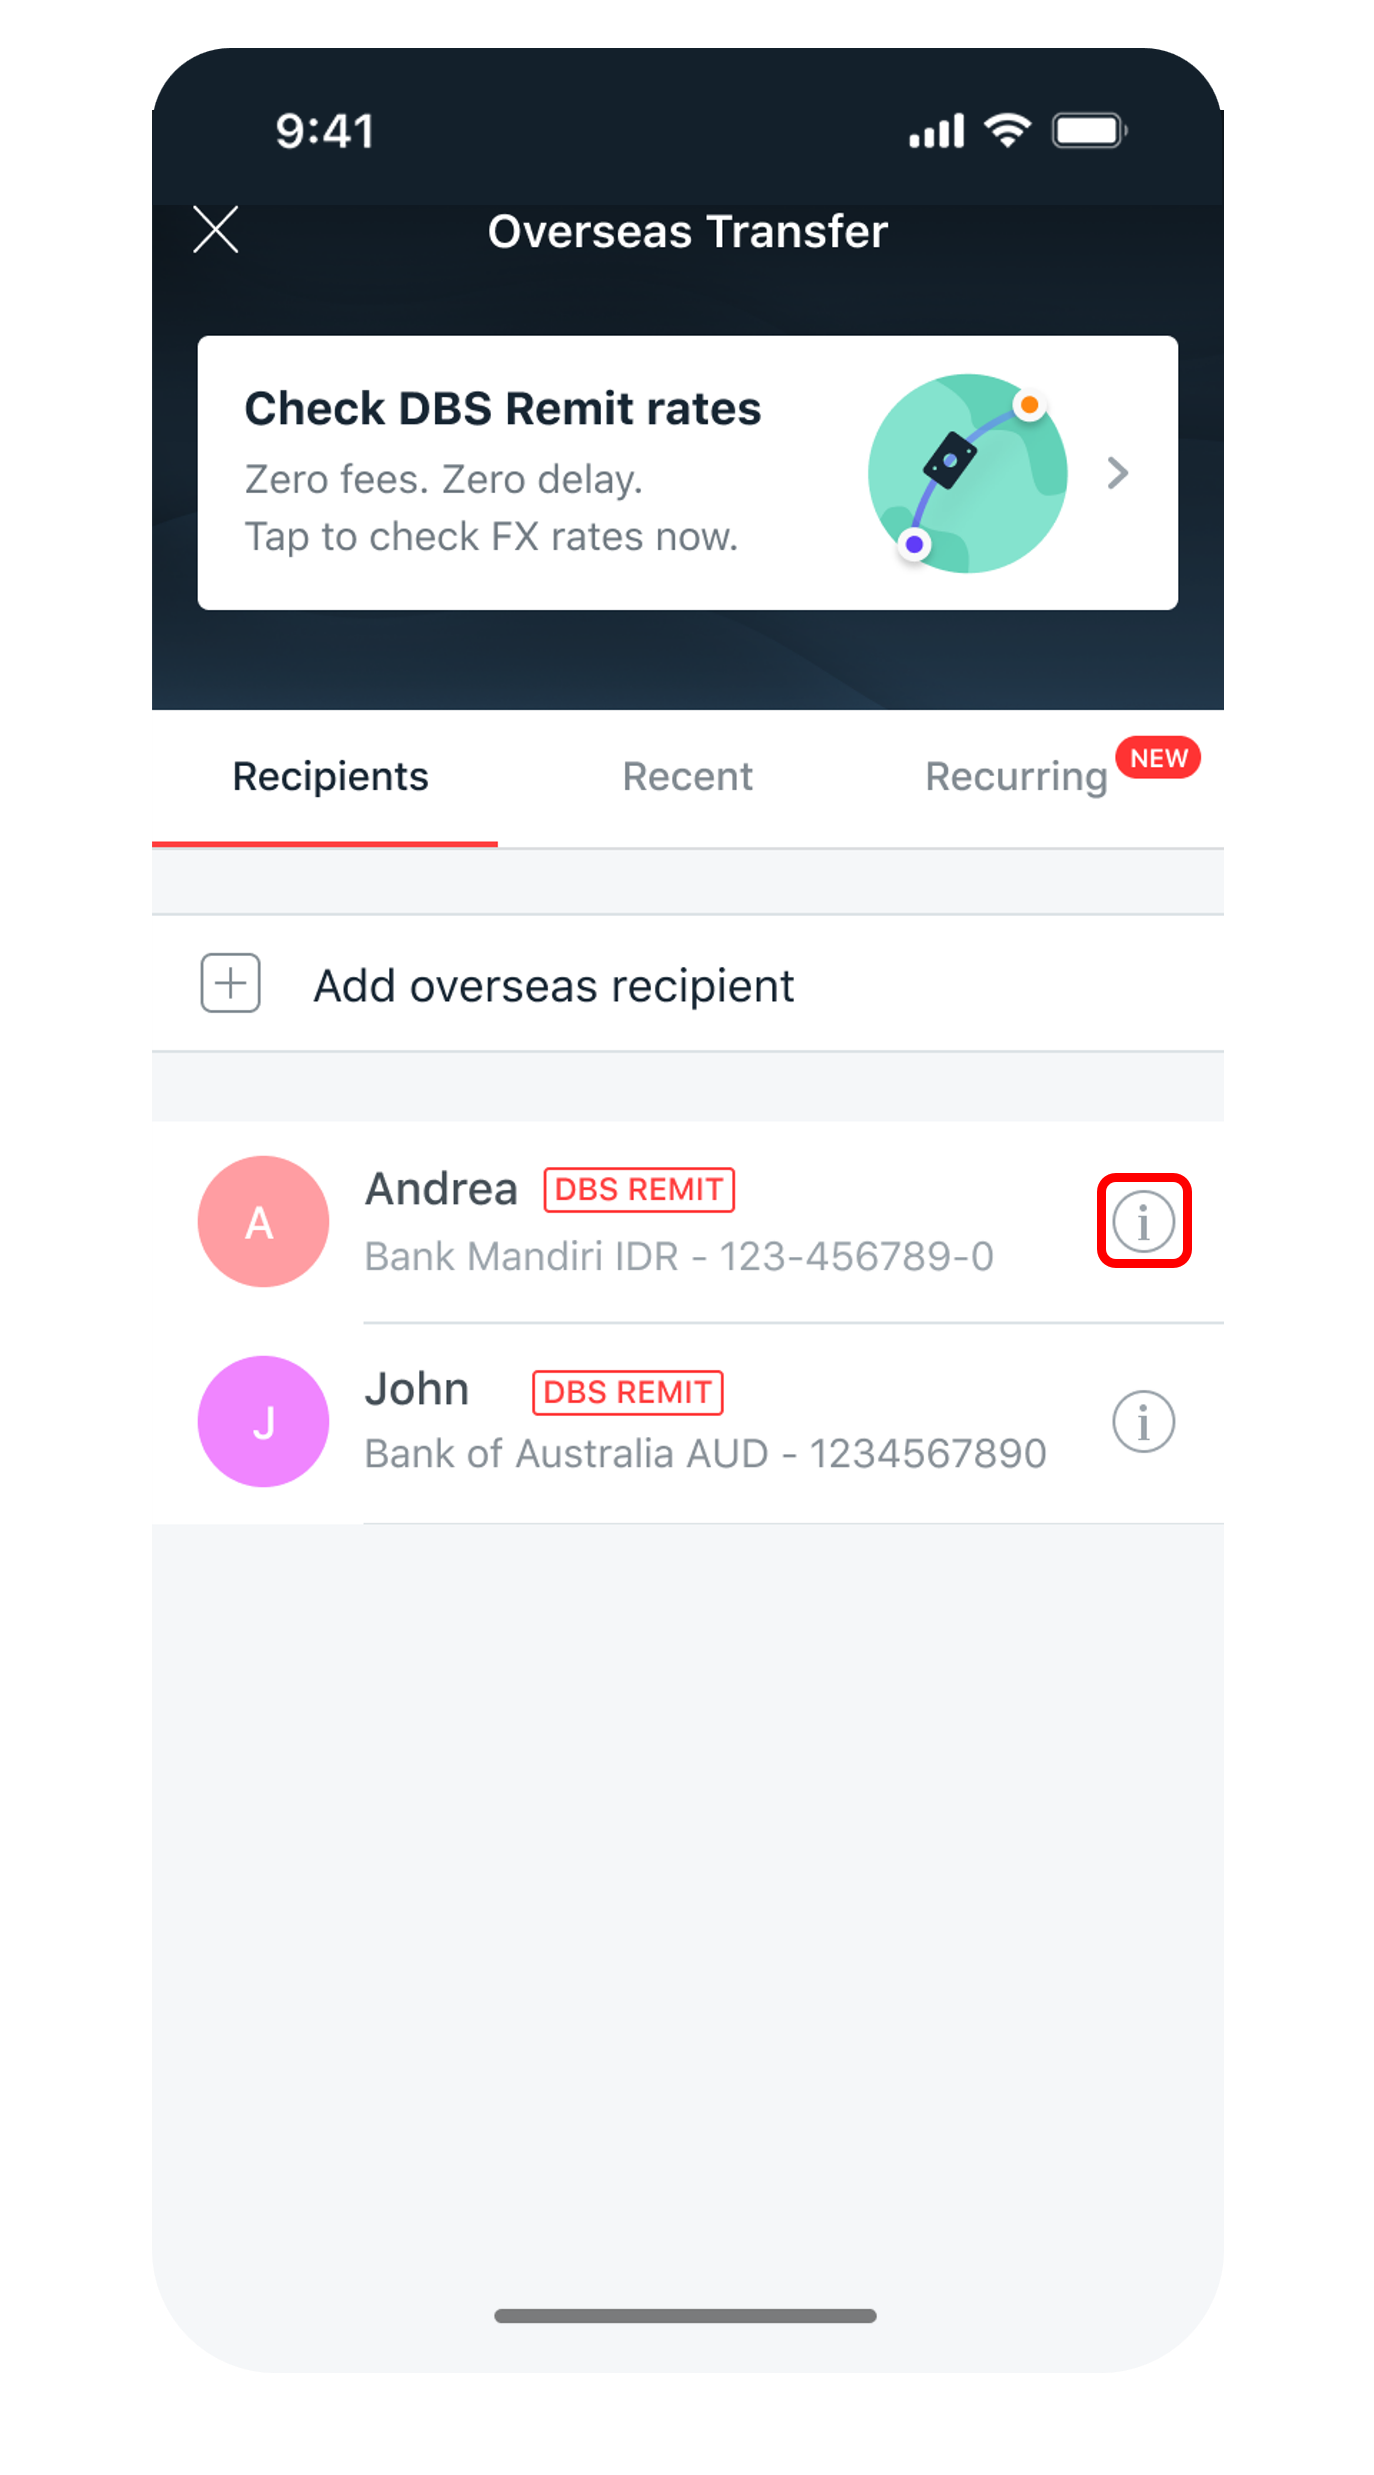Screen dimensions: 1374x2475
Task: Close the Overseas Transfer screen
Action: pos(215,230)
